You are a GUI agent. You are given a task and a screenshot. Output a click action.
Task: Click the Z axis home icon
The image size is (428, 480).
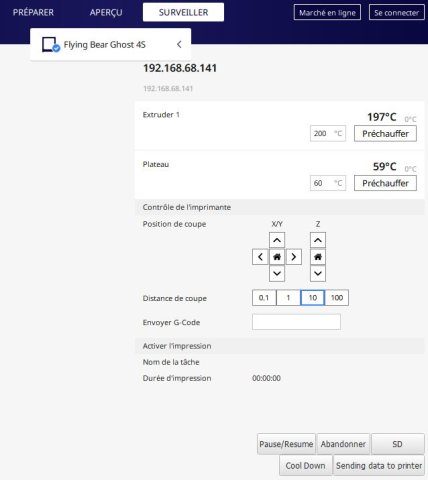(318, 257)
